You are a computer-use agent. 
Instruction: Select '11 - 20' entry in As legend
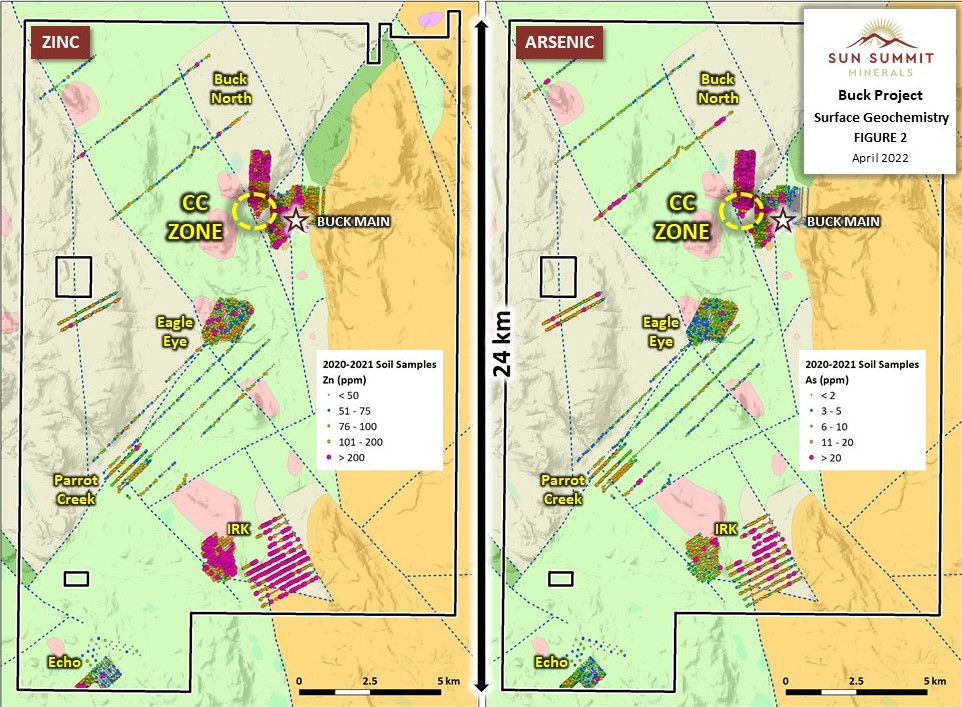(x=837, y=442)
